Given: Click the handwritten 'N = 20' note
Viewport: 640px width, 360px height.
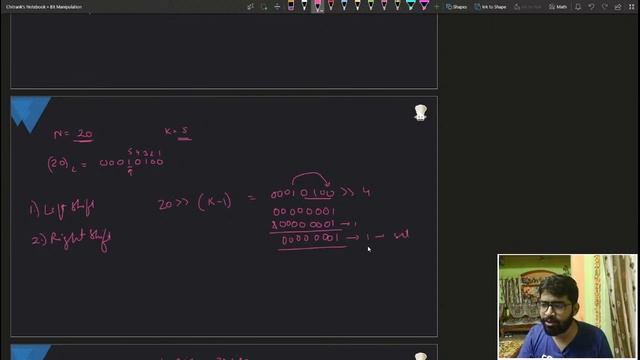Looking at the screenshot, I should click(73, 135).
